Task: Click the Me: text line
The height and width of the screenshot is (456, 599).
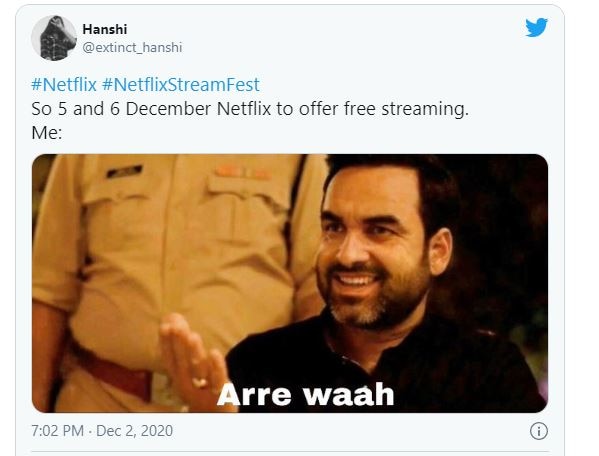Action: pyautogui.click(x=47, y=133)
